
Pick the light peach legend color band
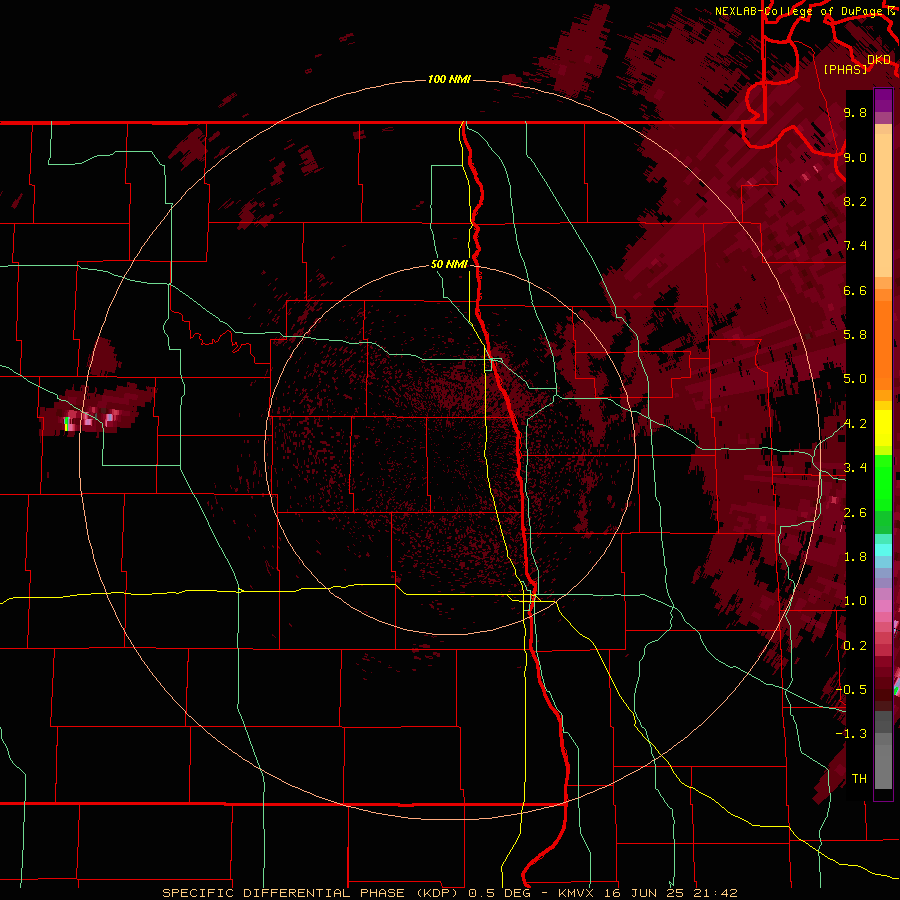tap(883, 207)
